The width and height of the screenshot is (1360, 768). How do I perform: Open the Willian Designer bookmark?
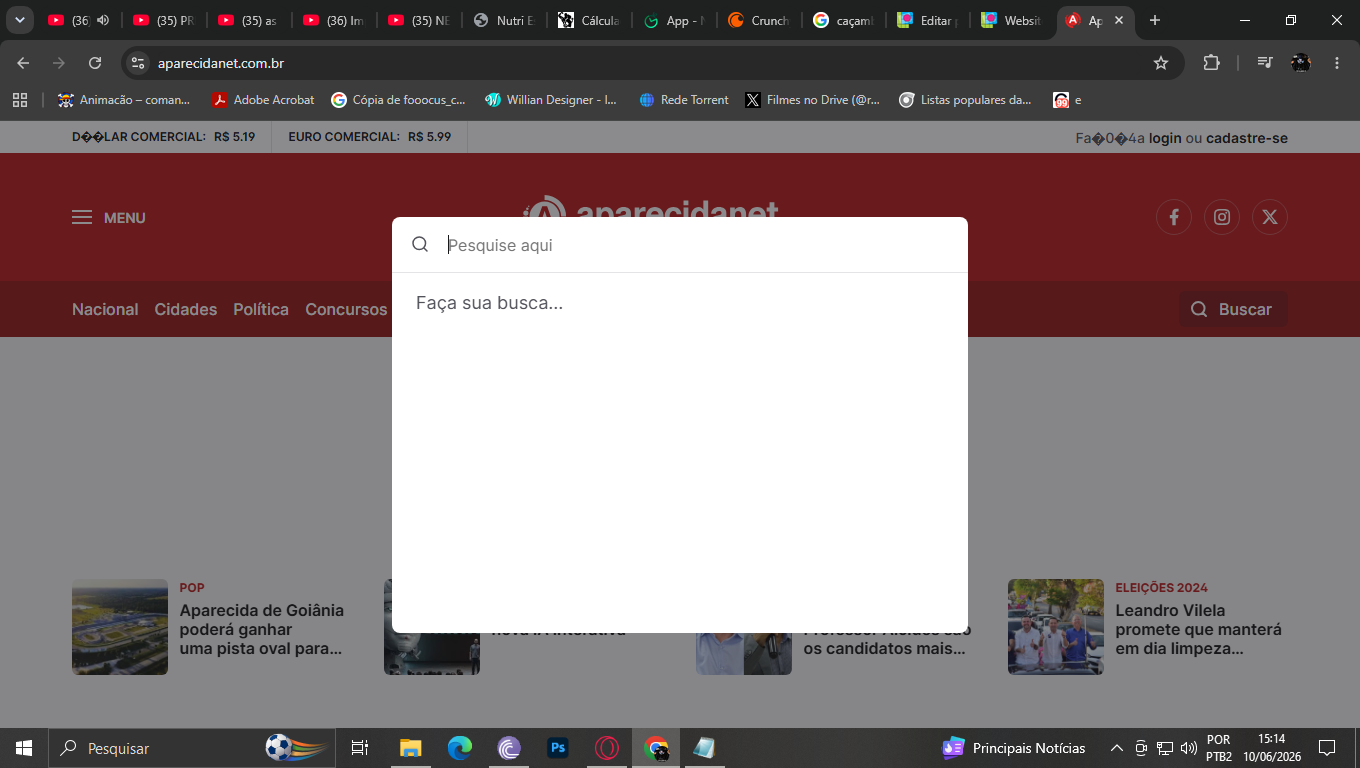[551, 100]
